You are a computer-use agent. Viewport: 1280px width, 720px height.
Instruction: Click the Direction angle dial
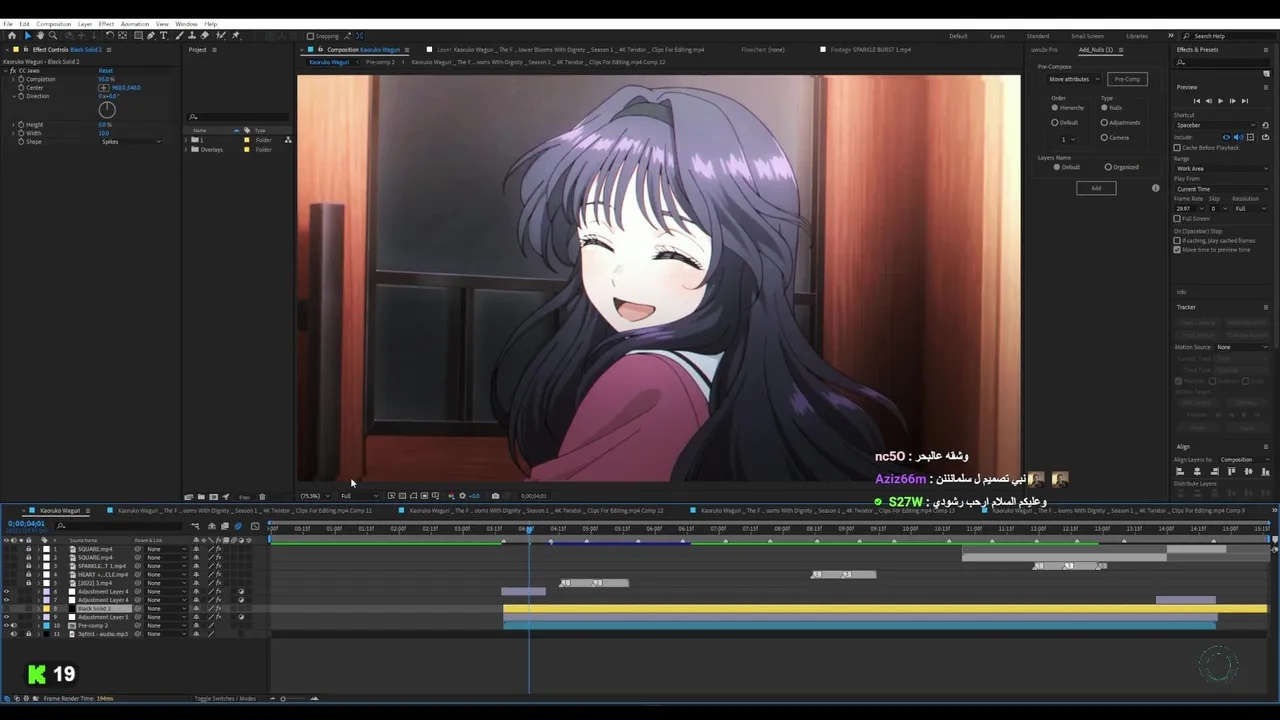click(x=107, y=110)
